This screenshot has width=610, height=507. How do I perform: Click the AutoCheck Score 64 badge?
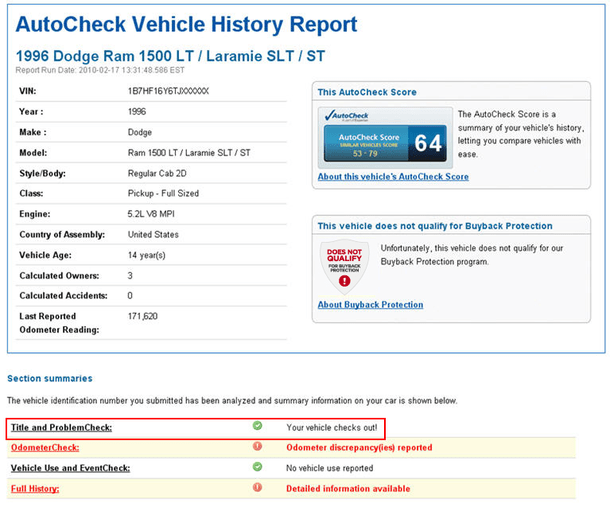(x=385, y=143)
